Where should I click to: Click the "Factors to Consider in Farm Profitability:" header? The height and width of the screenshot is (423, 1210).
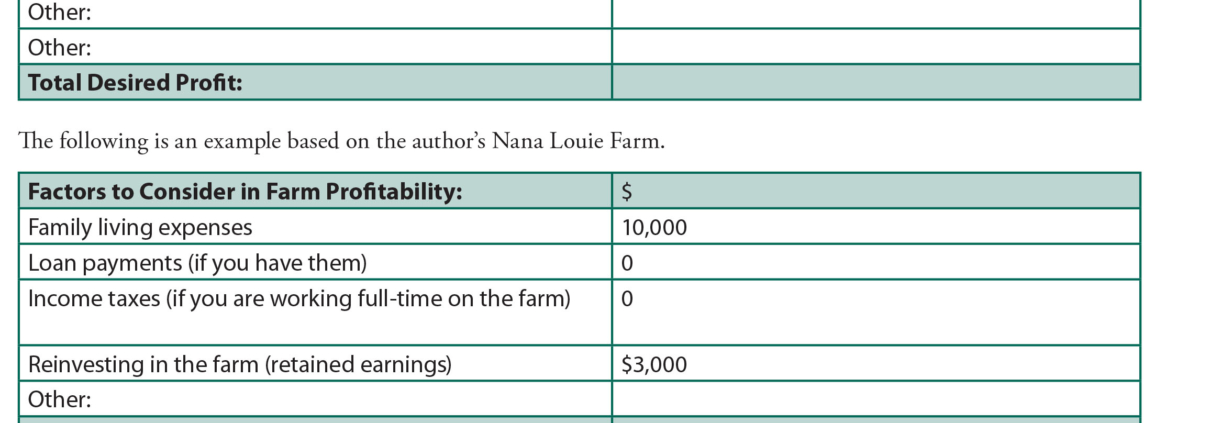coord(245,192)
